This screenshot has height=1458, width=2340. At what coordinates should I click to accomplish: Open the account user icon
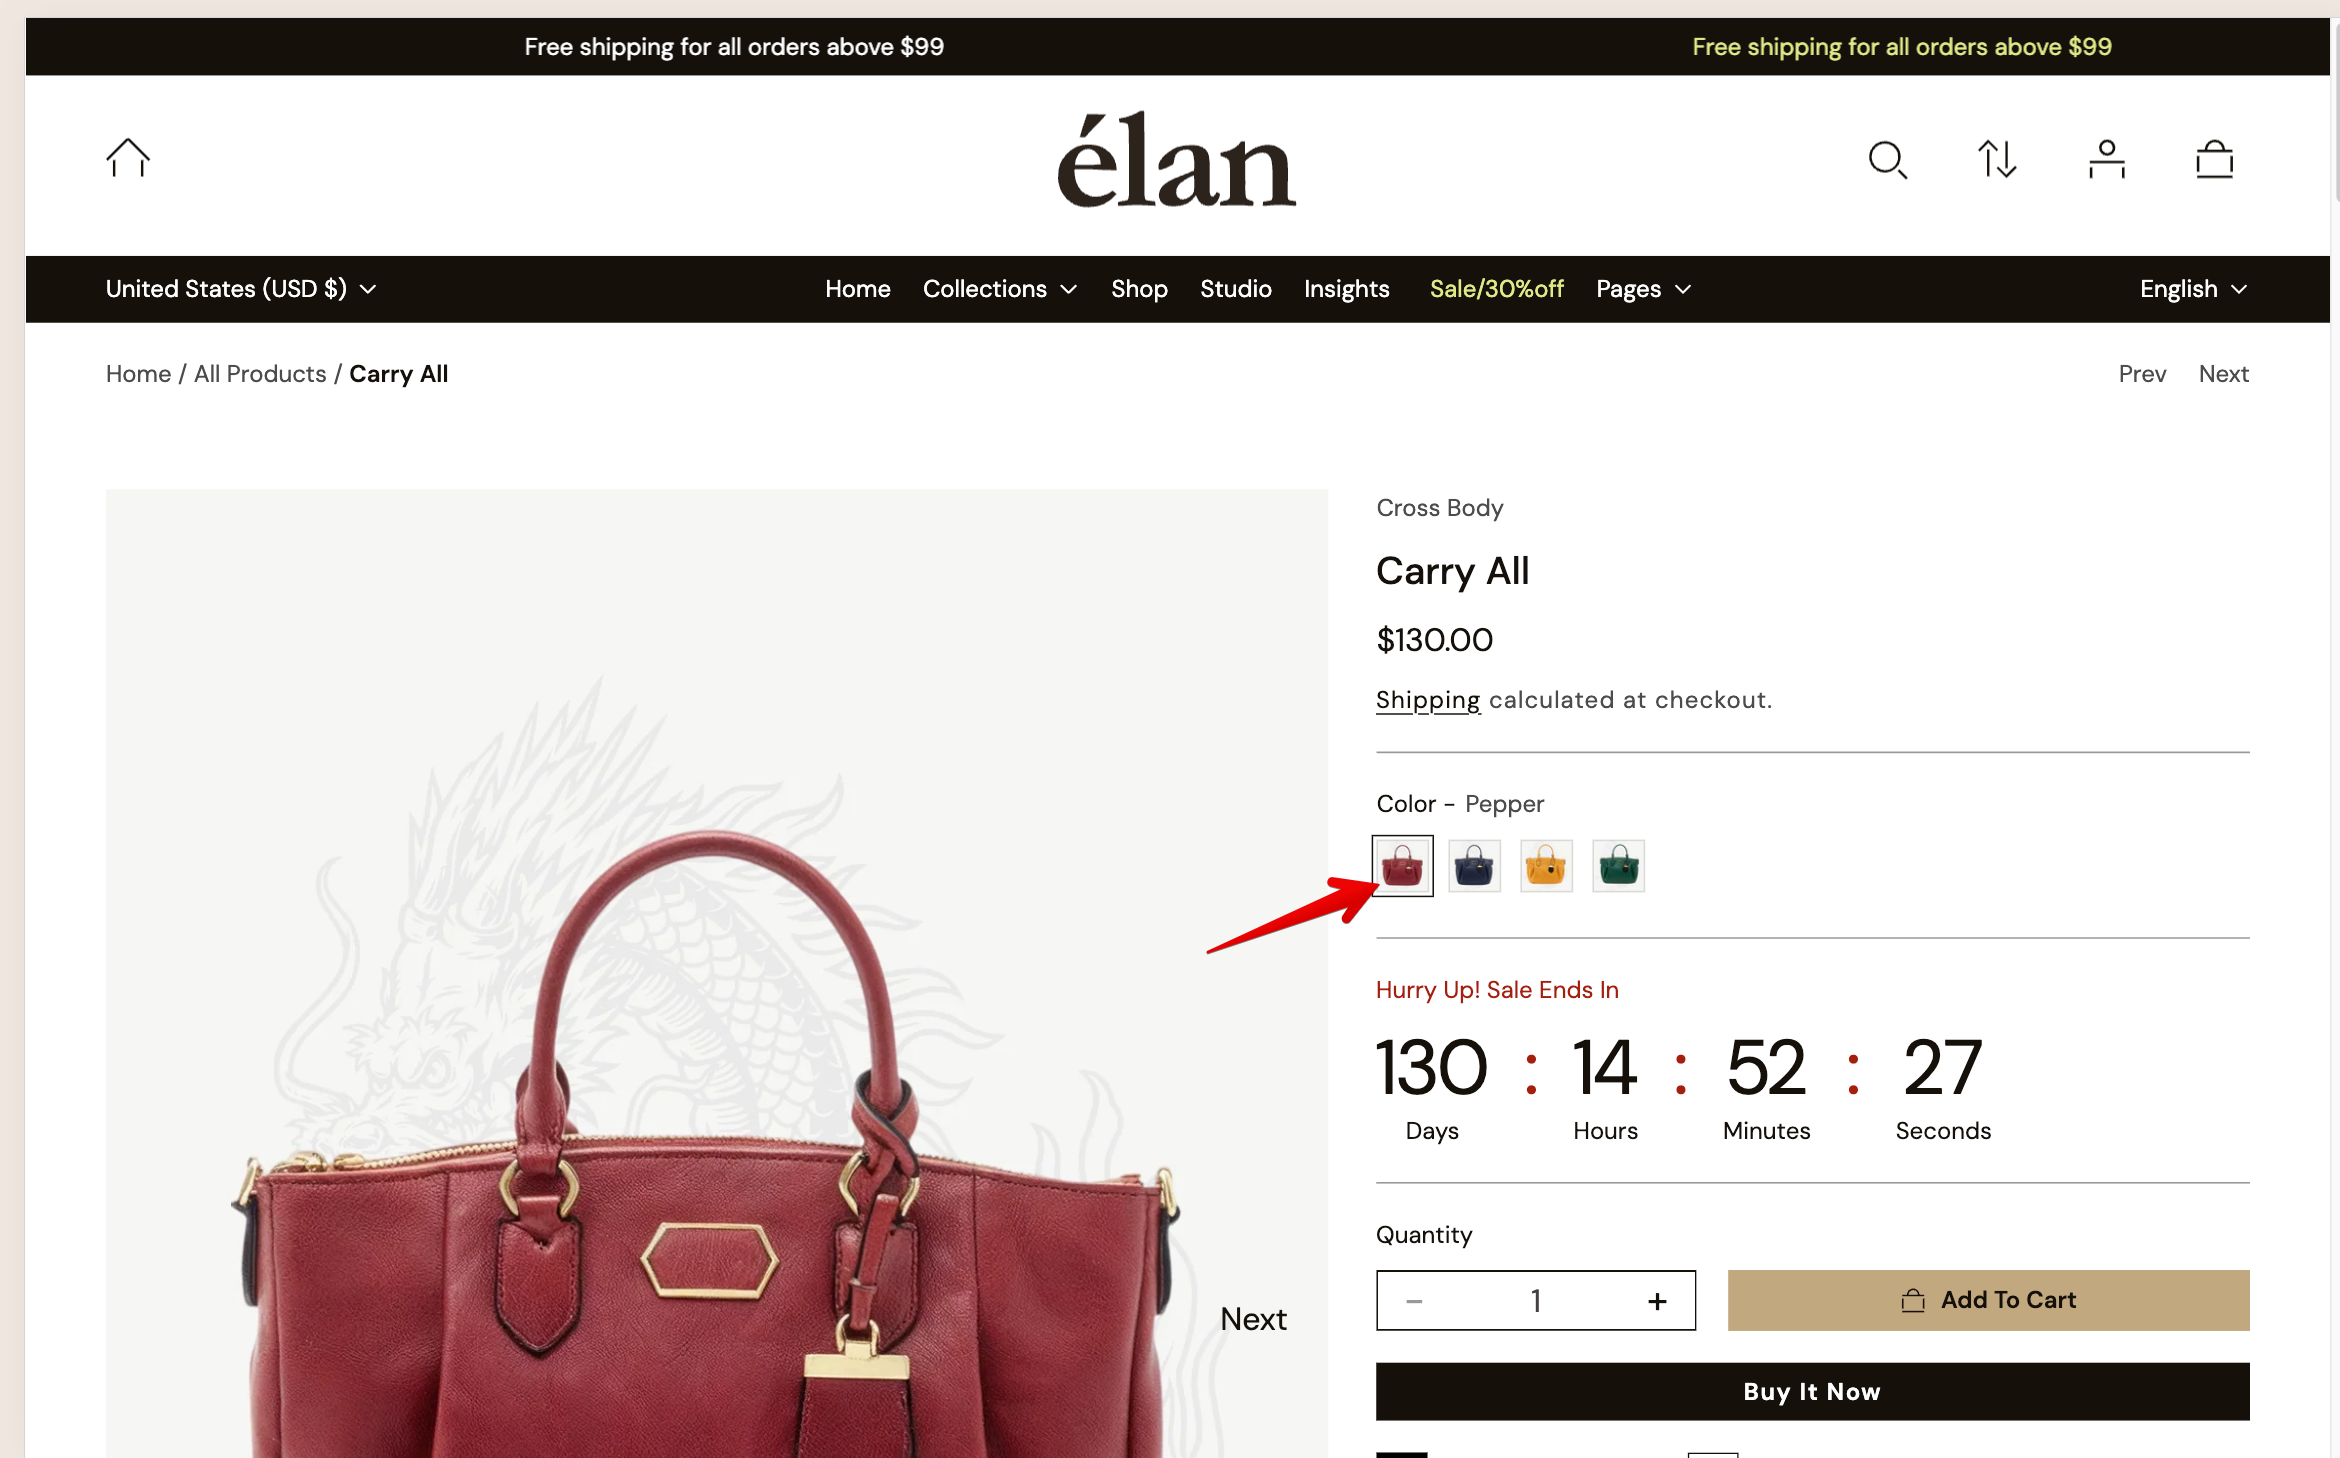tap(2107, 159)
